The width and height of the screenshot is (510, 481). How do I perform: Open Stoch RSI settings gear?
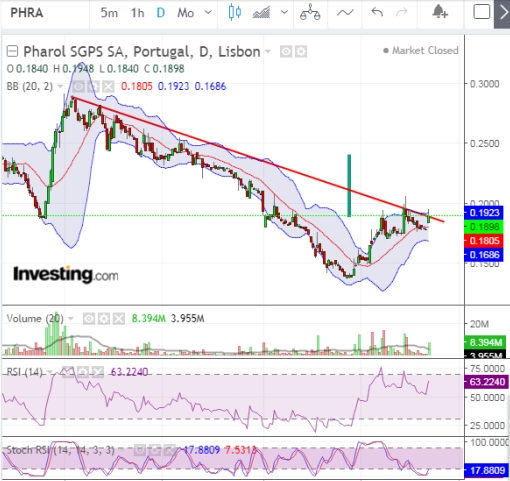coord(155,450)
